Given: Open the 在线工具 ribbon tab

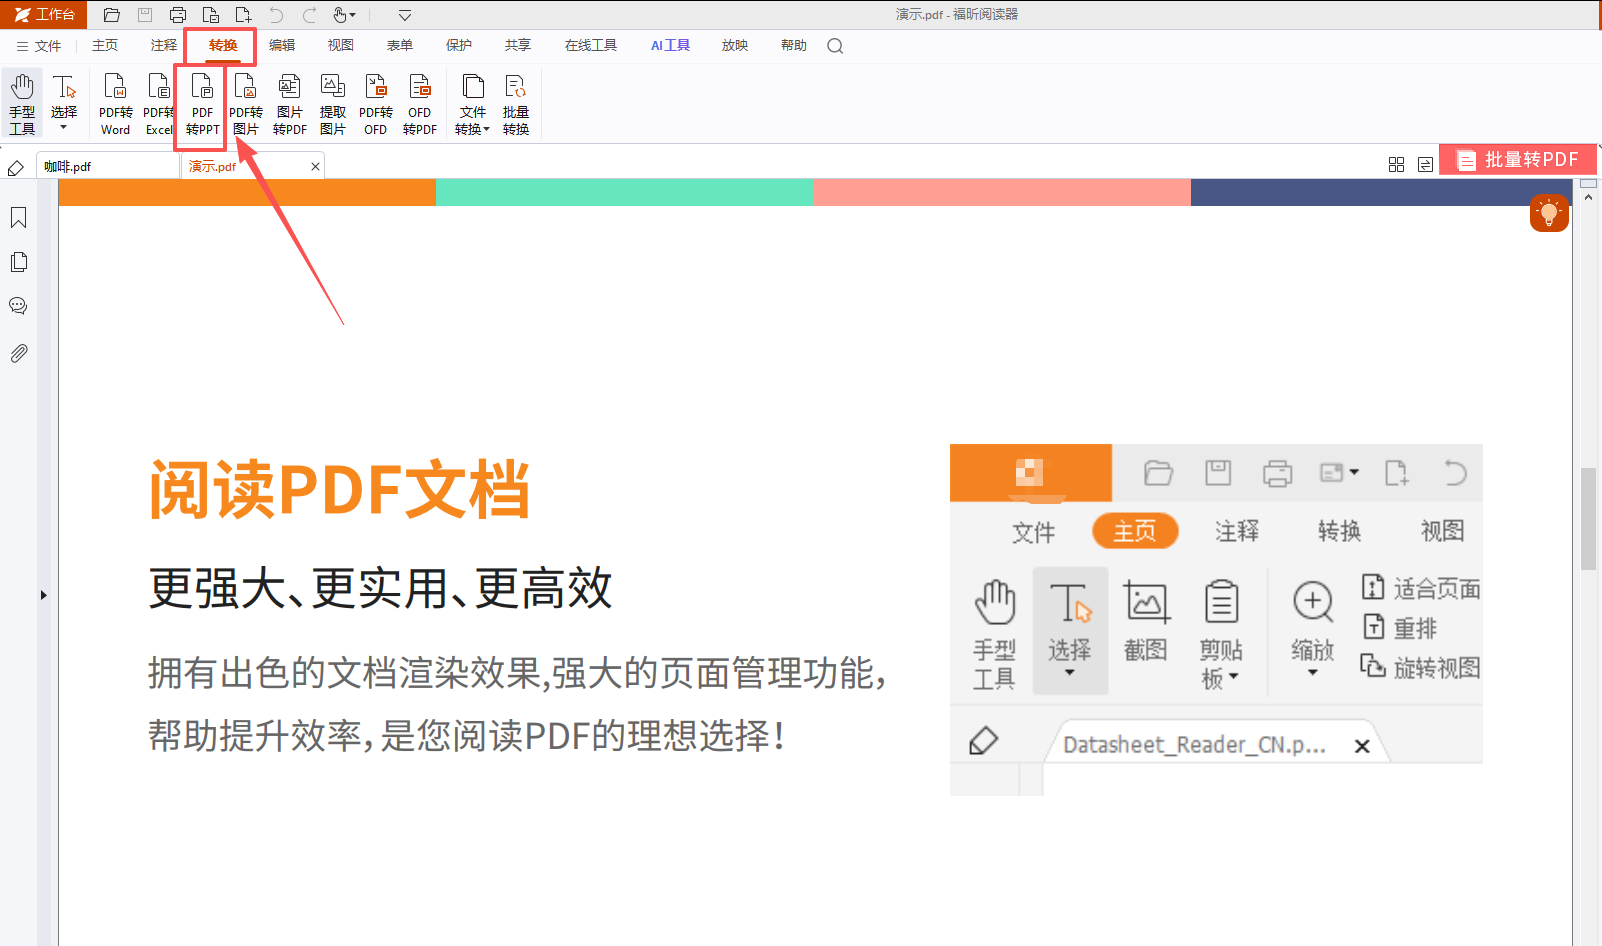Looking at the screenshot, I should [591, 46].
